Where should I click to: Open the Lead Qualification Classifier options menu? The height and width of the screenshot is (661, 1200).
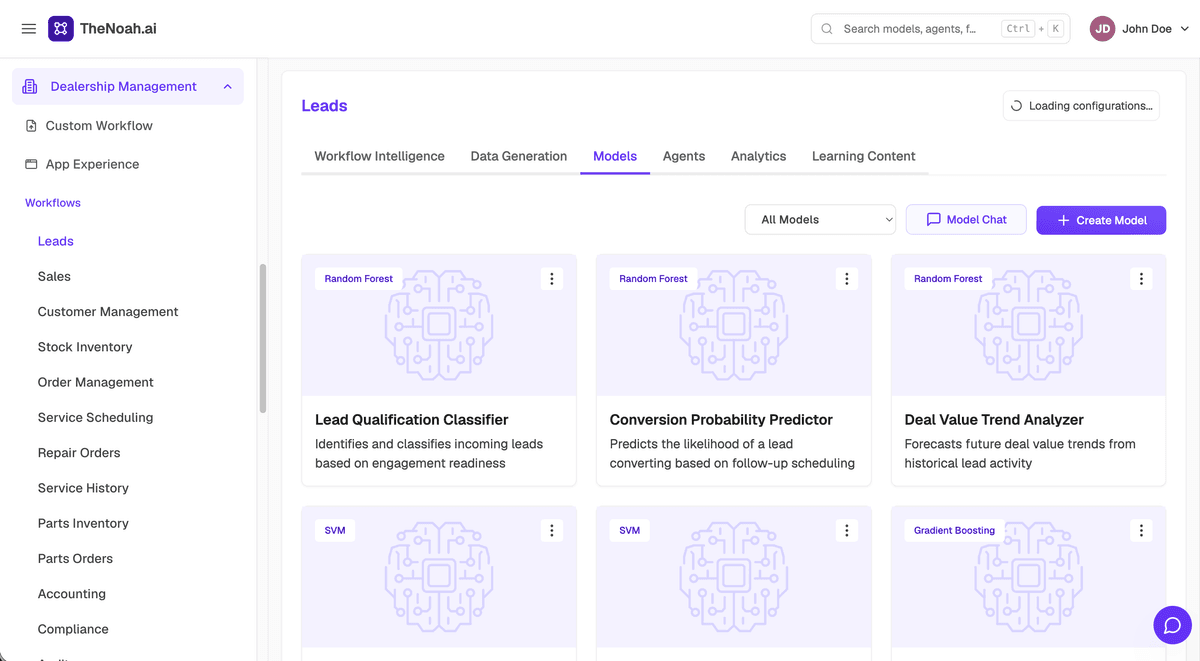click(552, 279)
